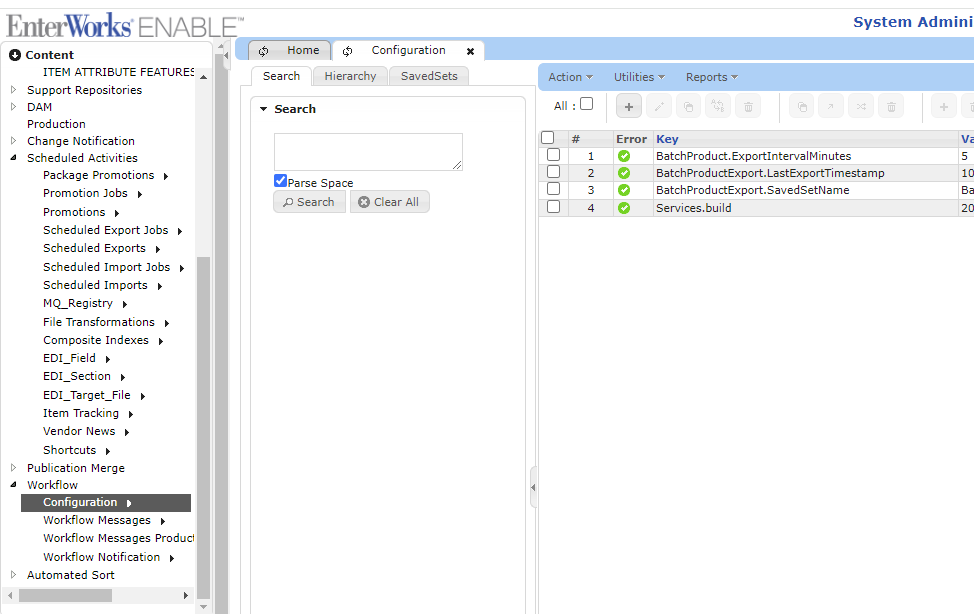Click the scroll-down arrow of the tree scrollbar

203,607
